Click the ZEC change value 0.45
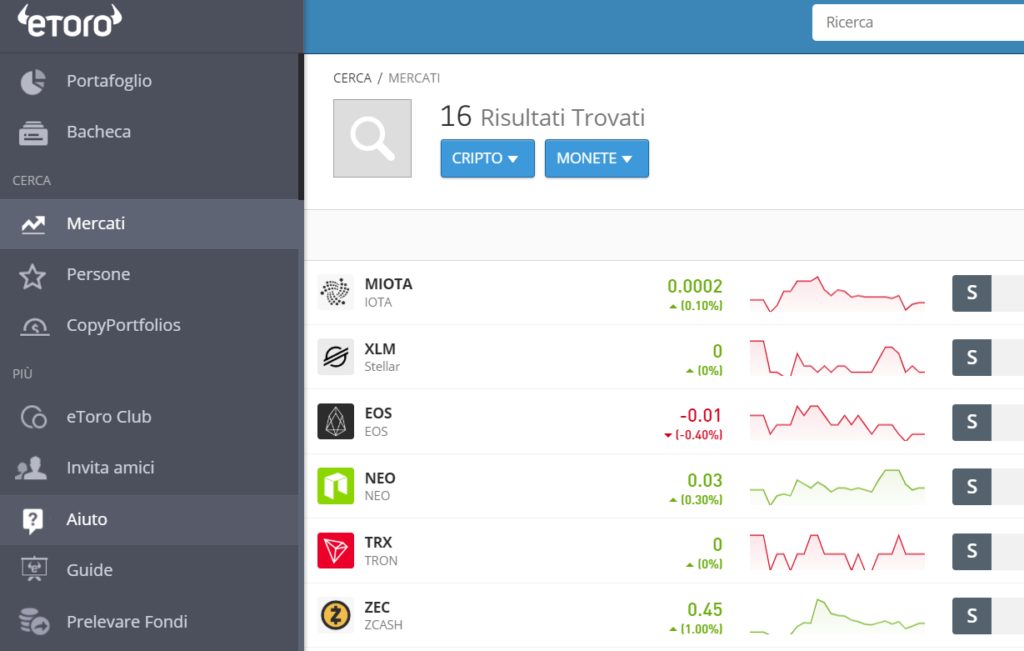Screen dimensions: 1024x651 [705, 610]
